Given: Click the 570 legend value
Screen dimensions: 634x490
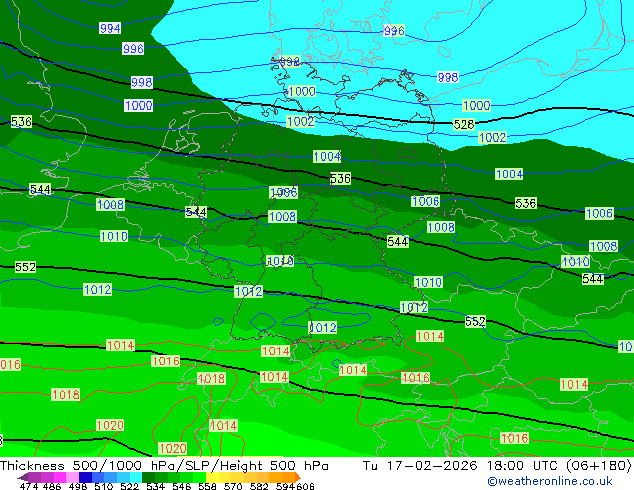Looking at the screenshot, I should pos(233,486).
